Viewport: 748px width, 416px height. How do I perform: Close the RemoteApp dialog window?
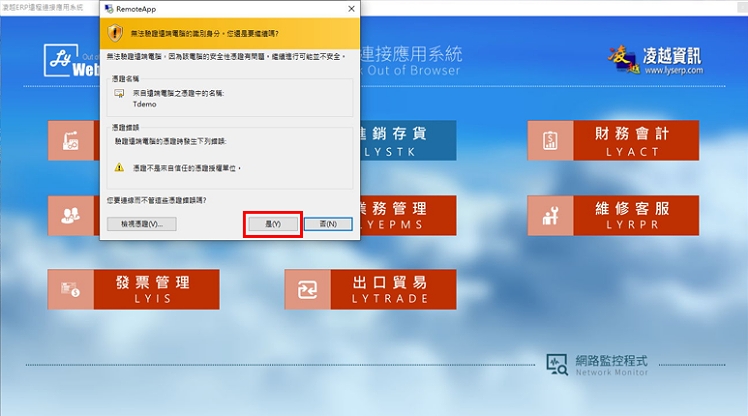(x=350, y=7)
